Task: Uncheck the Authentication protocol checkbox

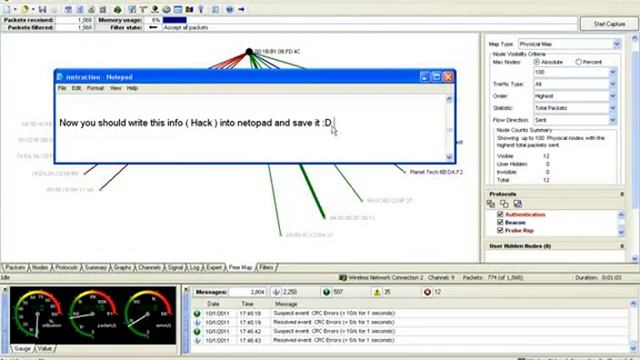Action: tap(500, 214)
